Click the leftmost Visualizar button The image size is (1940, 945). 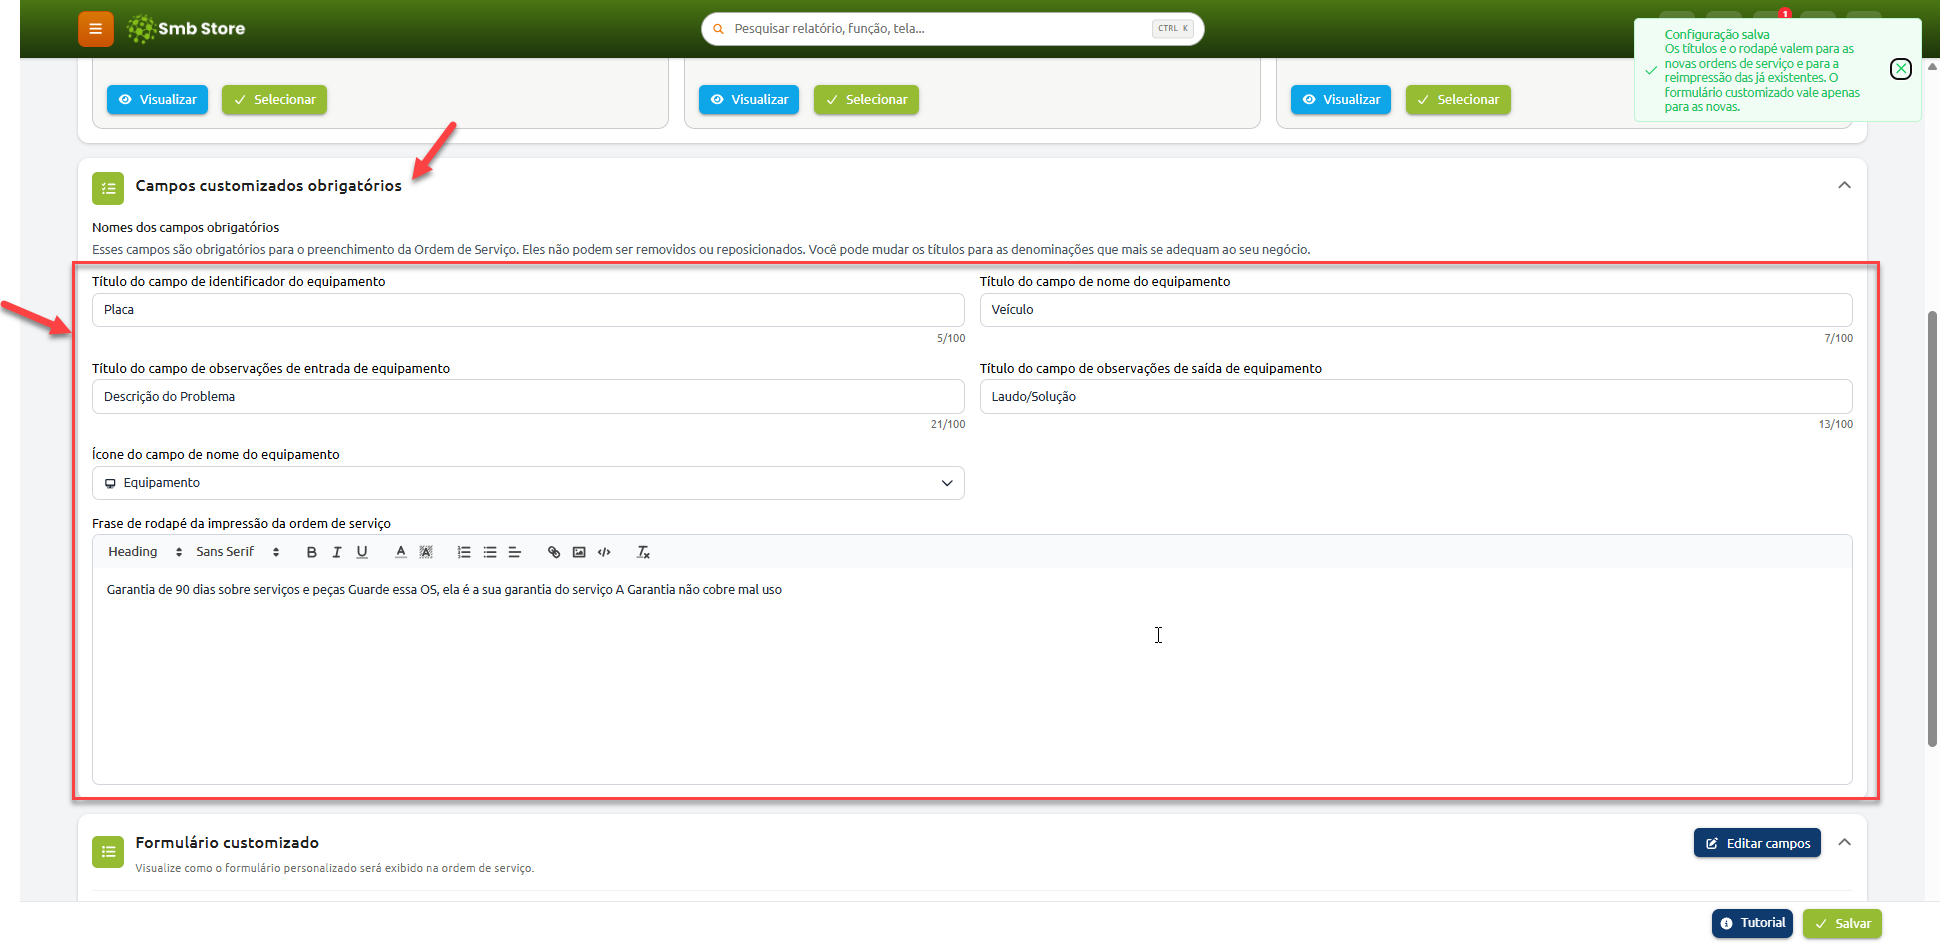[157, 100]
